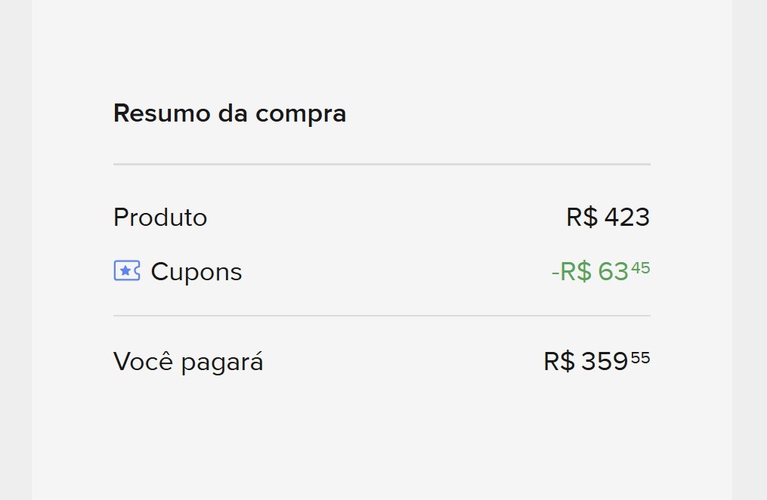Click the divider line below the heading

381,164
